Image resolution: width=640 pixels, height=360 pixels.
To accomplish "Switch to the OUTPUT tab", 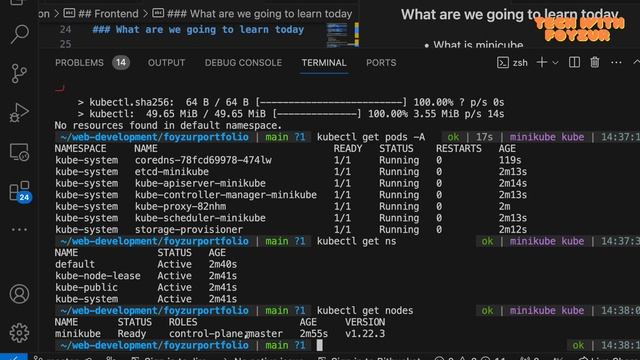I will coord(167,63).
